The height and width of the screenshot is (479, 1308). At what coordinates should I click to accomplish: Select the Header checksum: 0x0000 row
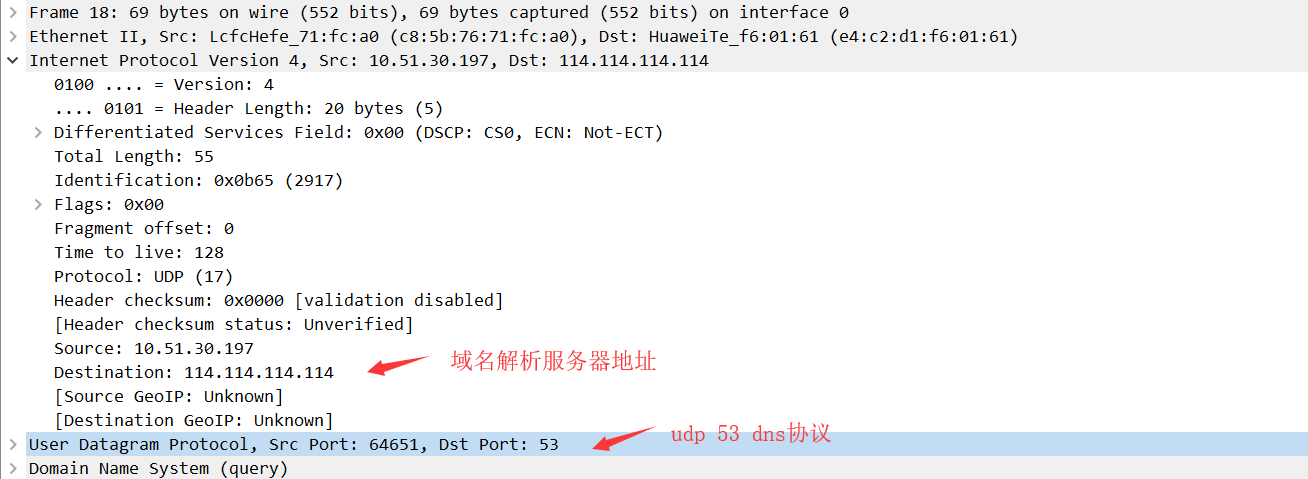(x=278, y=301)
